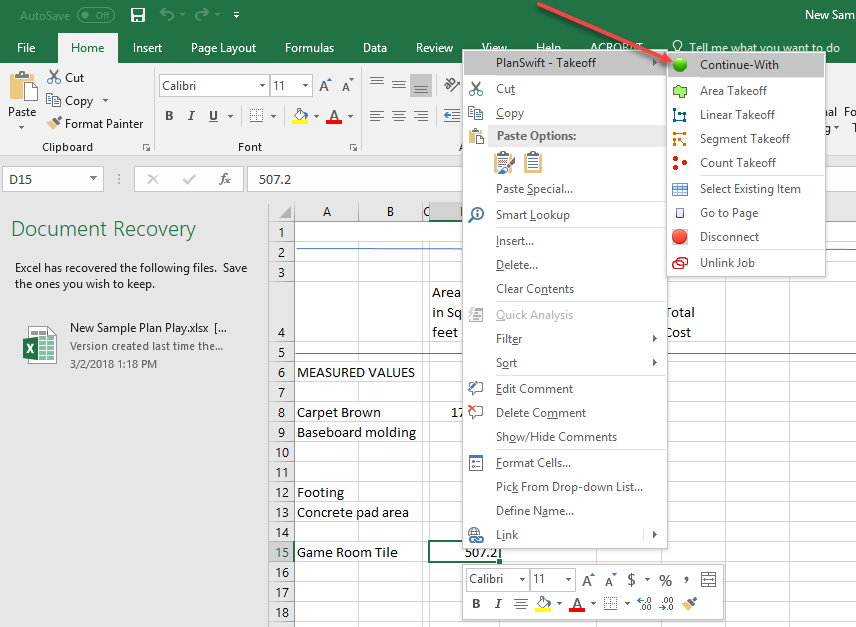Open Format Cells from context menu
This screenshot has width=856, height=627.
click(564, 463)
